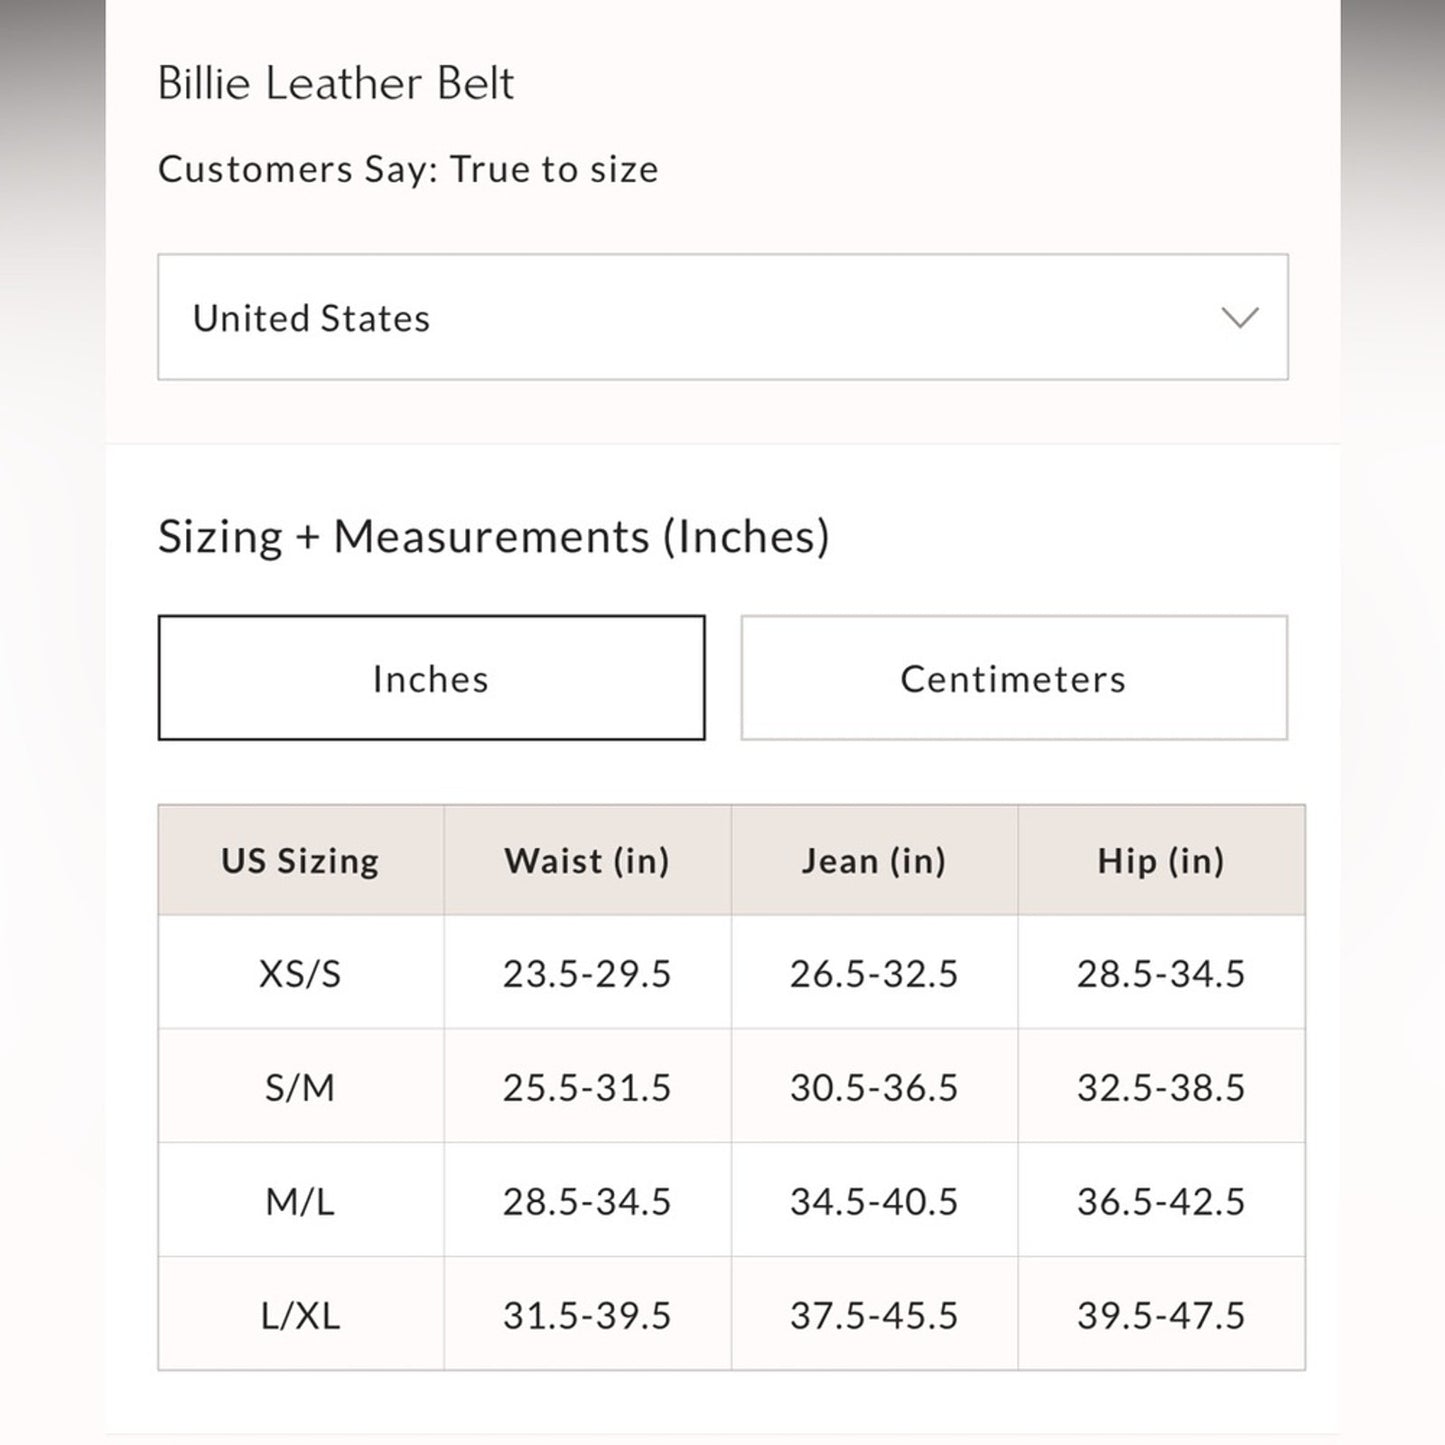Click the Jean (in) column header

click(874, 860)
